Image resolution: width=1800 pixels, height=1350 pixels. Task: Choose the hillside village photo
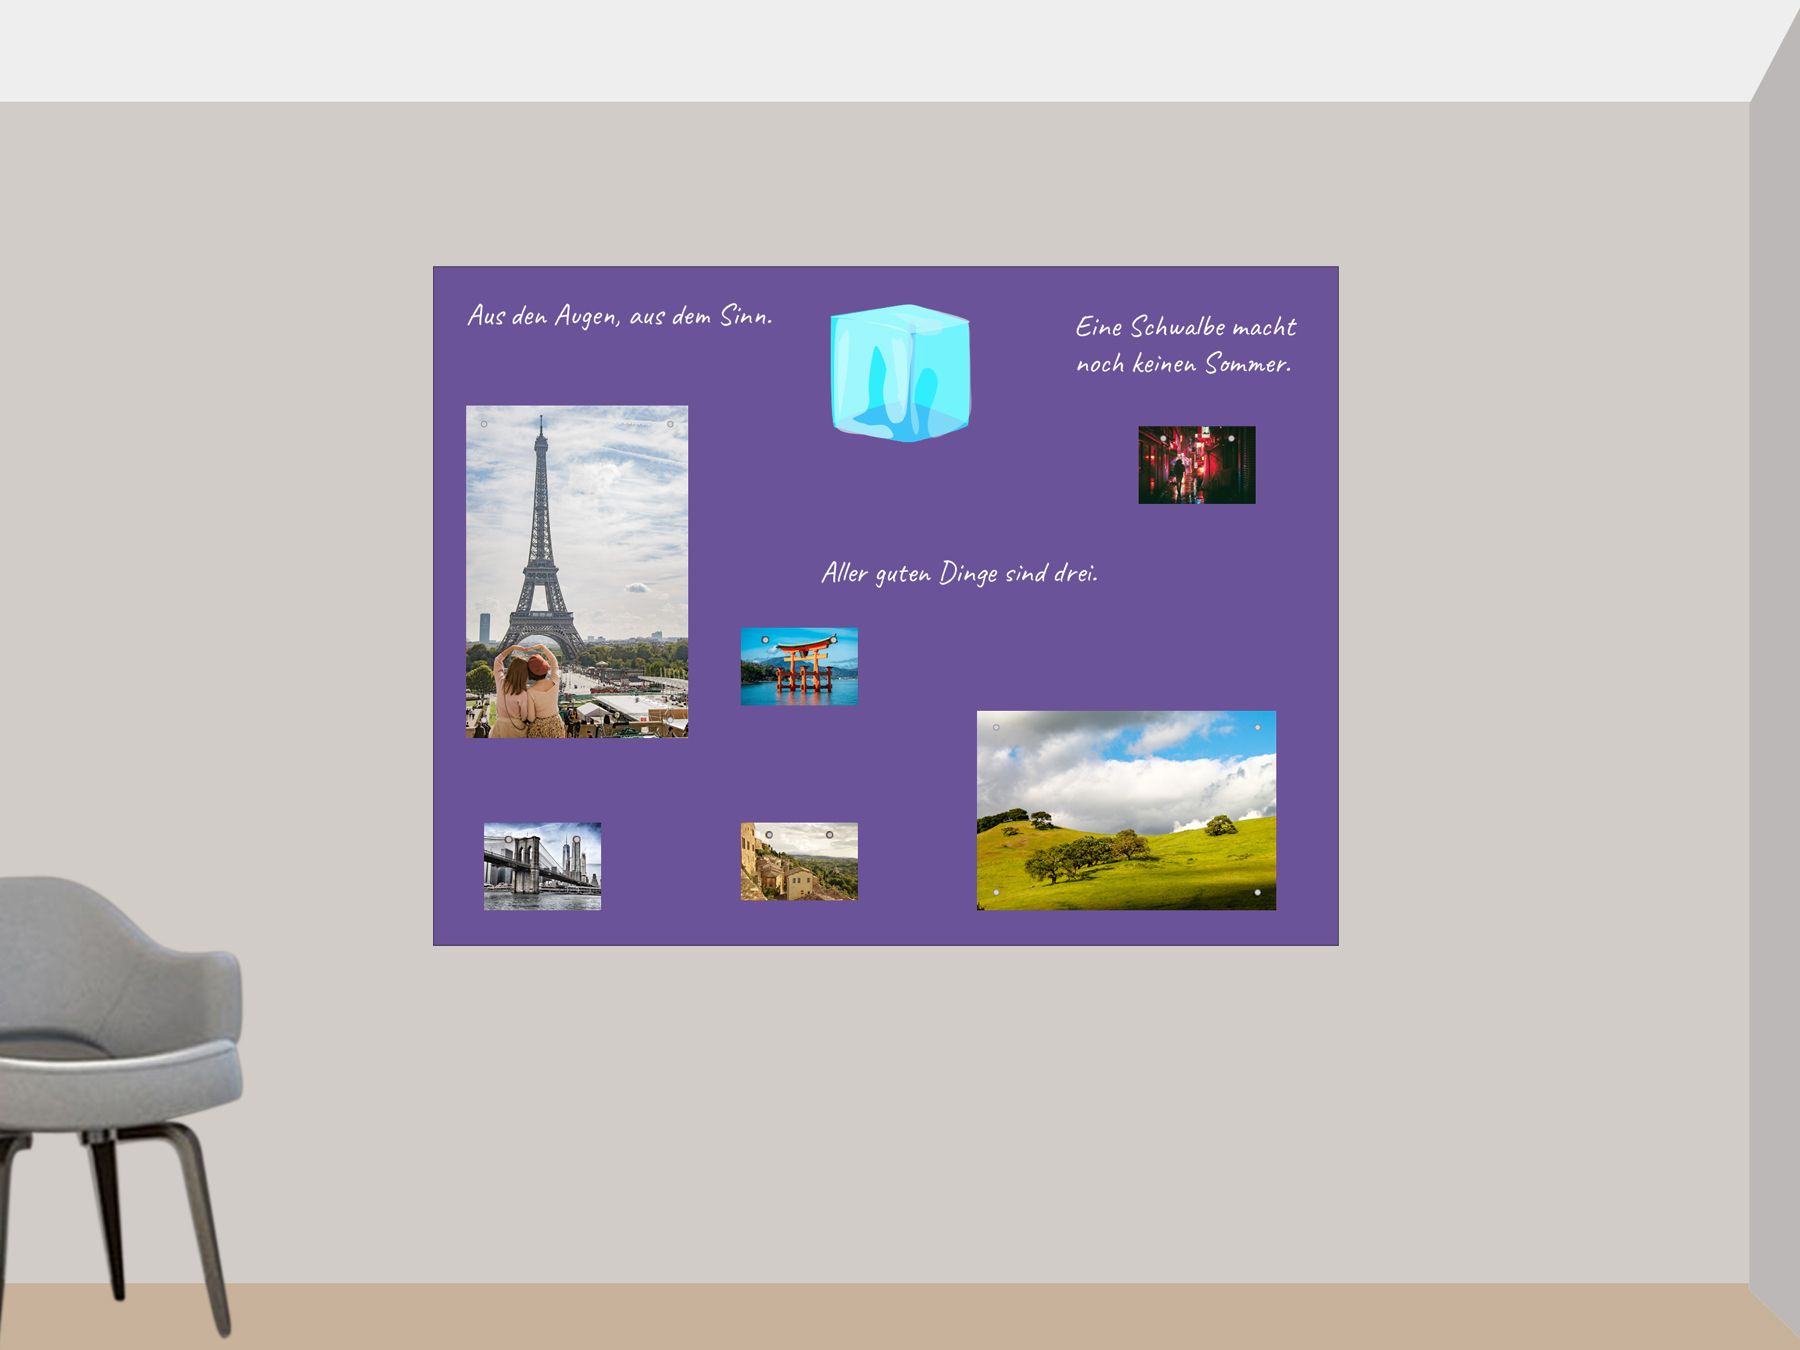[x=799, y=862]
